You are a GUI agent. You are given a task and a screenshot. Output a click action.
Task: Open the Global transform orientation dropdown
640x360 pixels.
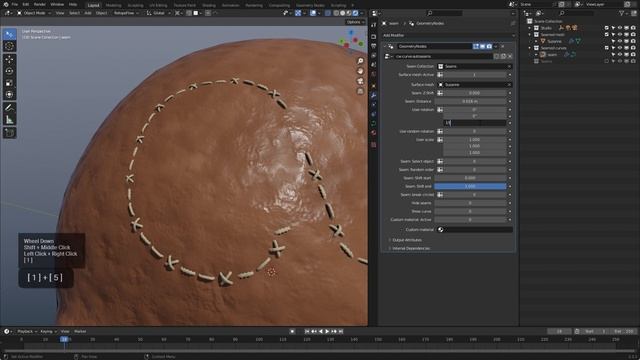click(159, 13)
